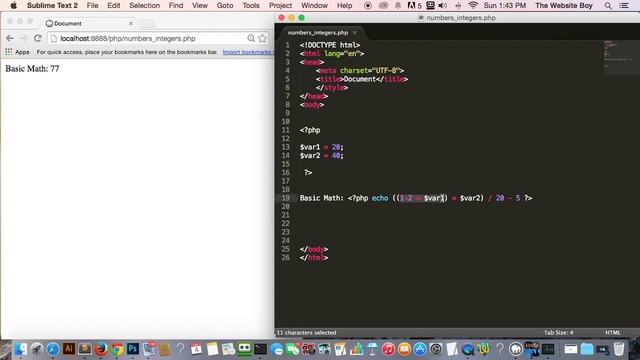The image size is (640, 360).
Task: Open a new Chrome tab
Action: click(x=148, y=24)
